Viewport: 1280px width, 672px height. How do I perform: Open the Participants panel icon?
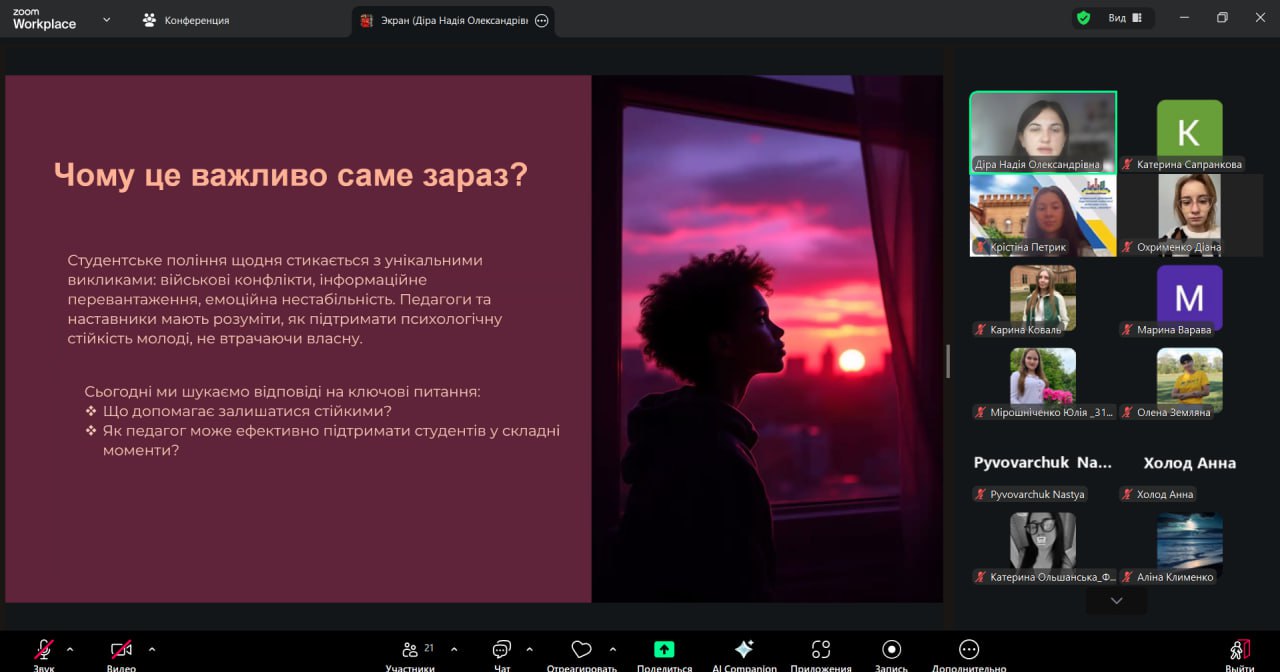coord(410,650)
